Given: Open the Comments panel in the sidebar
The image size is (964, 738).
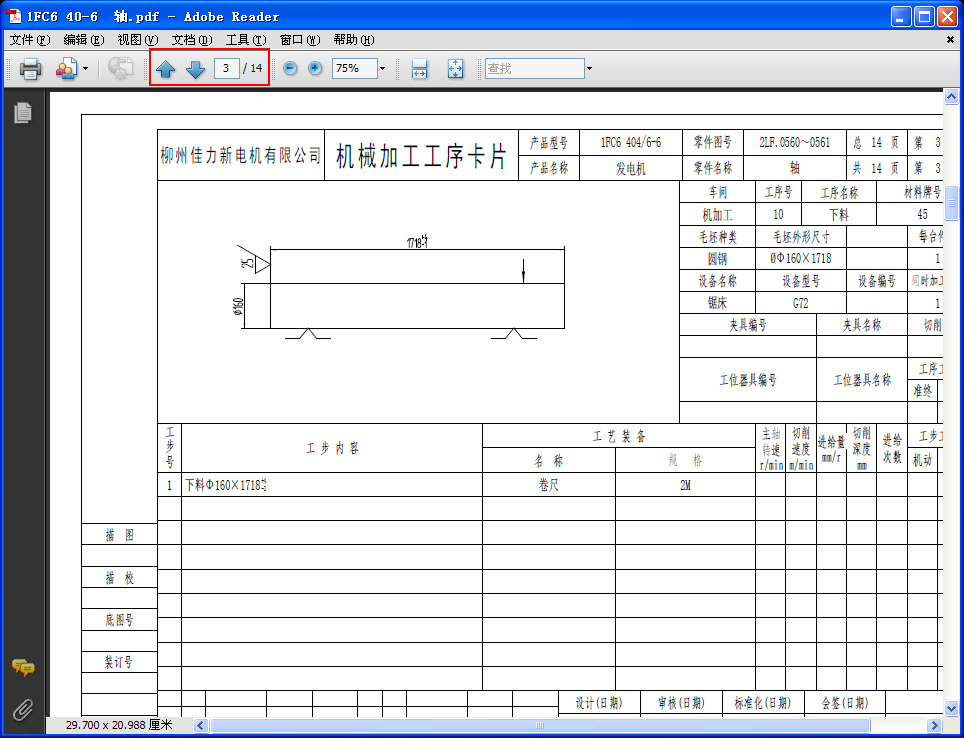Looking at the screenshot, I should (23, 667).
